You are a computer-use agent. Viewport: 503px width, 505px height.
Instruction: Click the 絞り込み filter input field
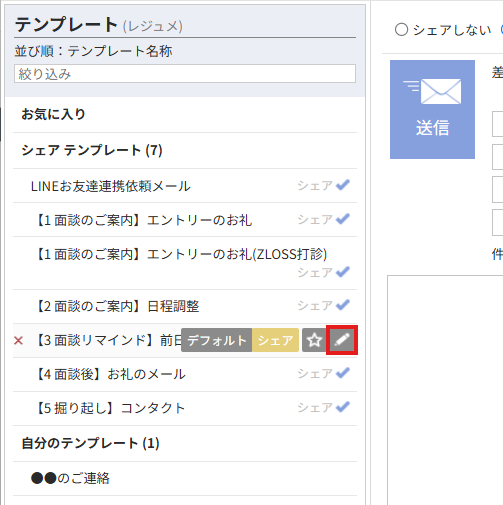185,74
